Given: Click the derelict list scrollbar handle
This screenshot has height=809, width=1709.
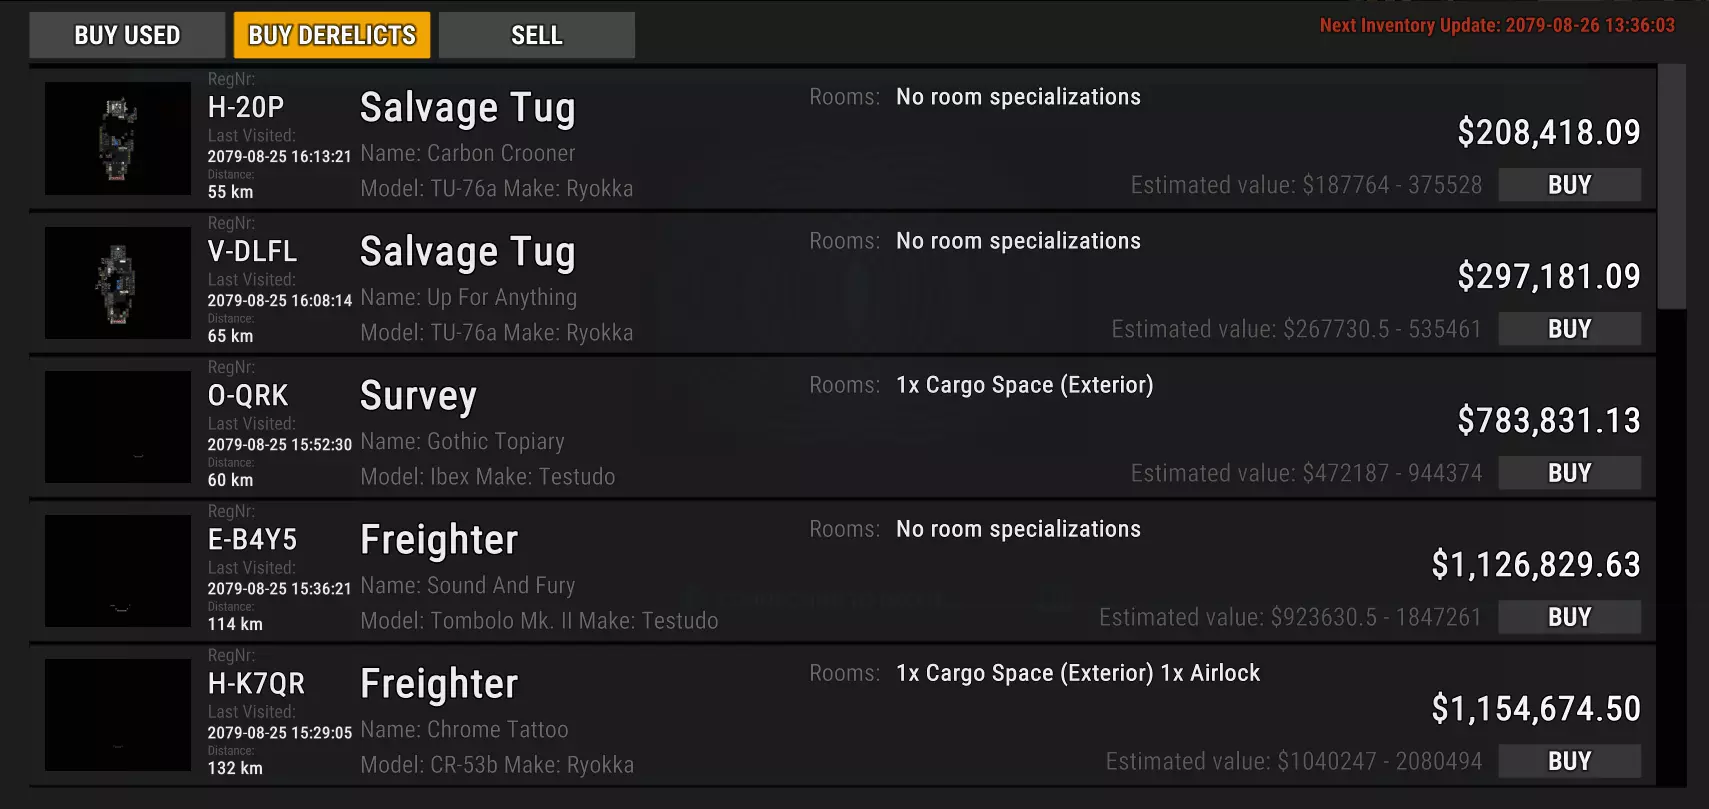Looking at the screenshot, I should pos(1671,186).
